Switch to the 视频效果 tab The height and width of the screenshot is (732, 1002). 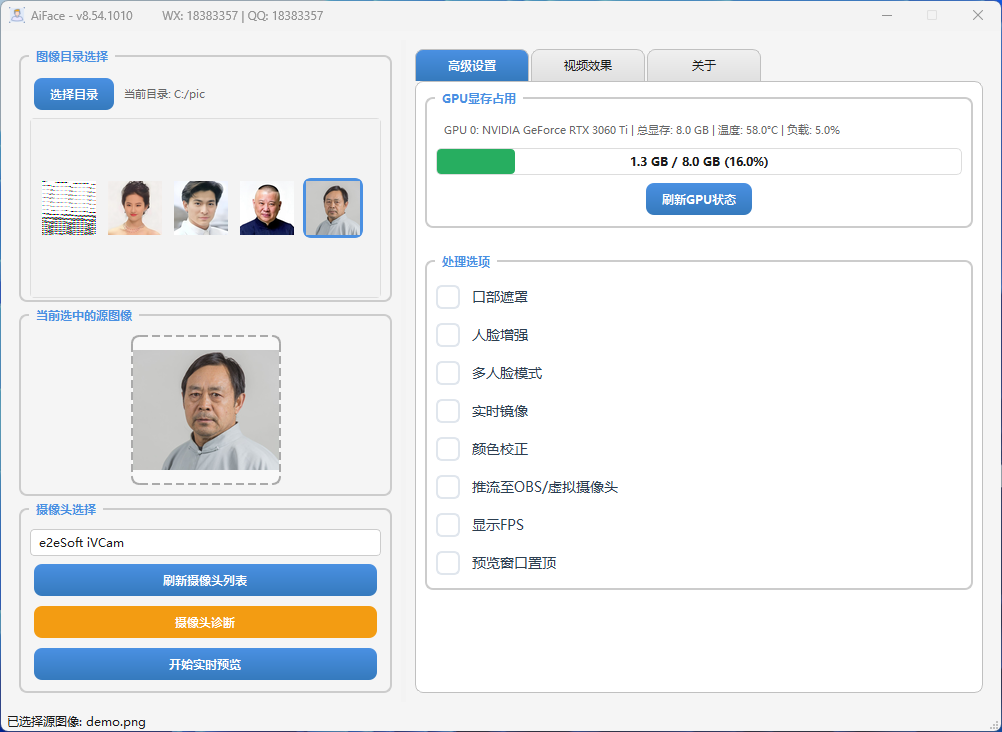tap(587, 64)
